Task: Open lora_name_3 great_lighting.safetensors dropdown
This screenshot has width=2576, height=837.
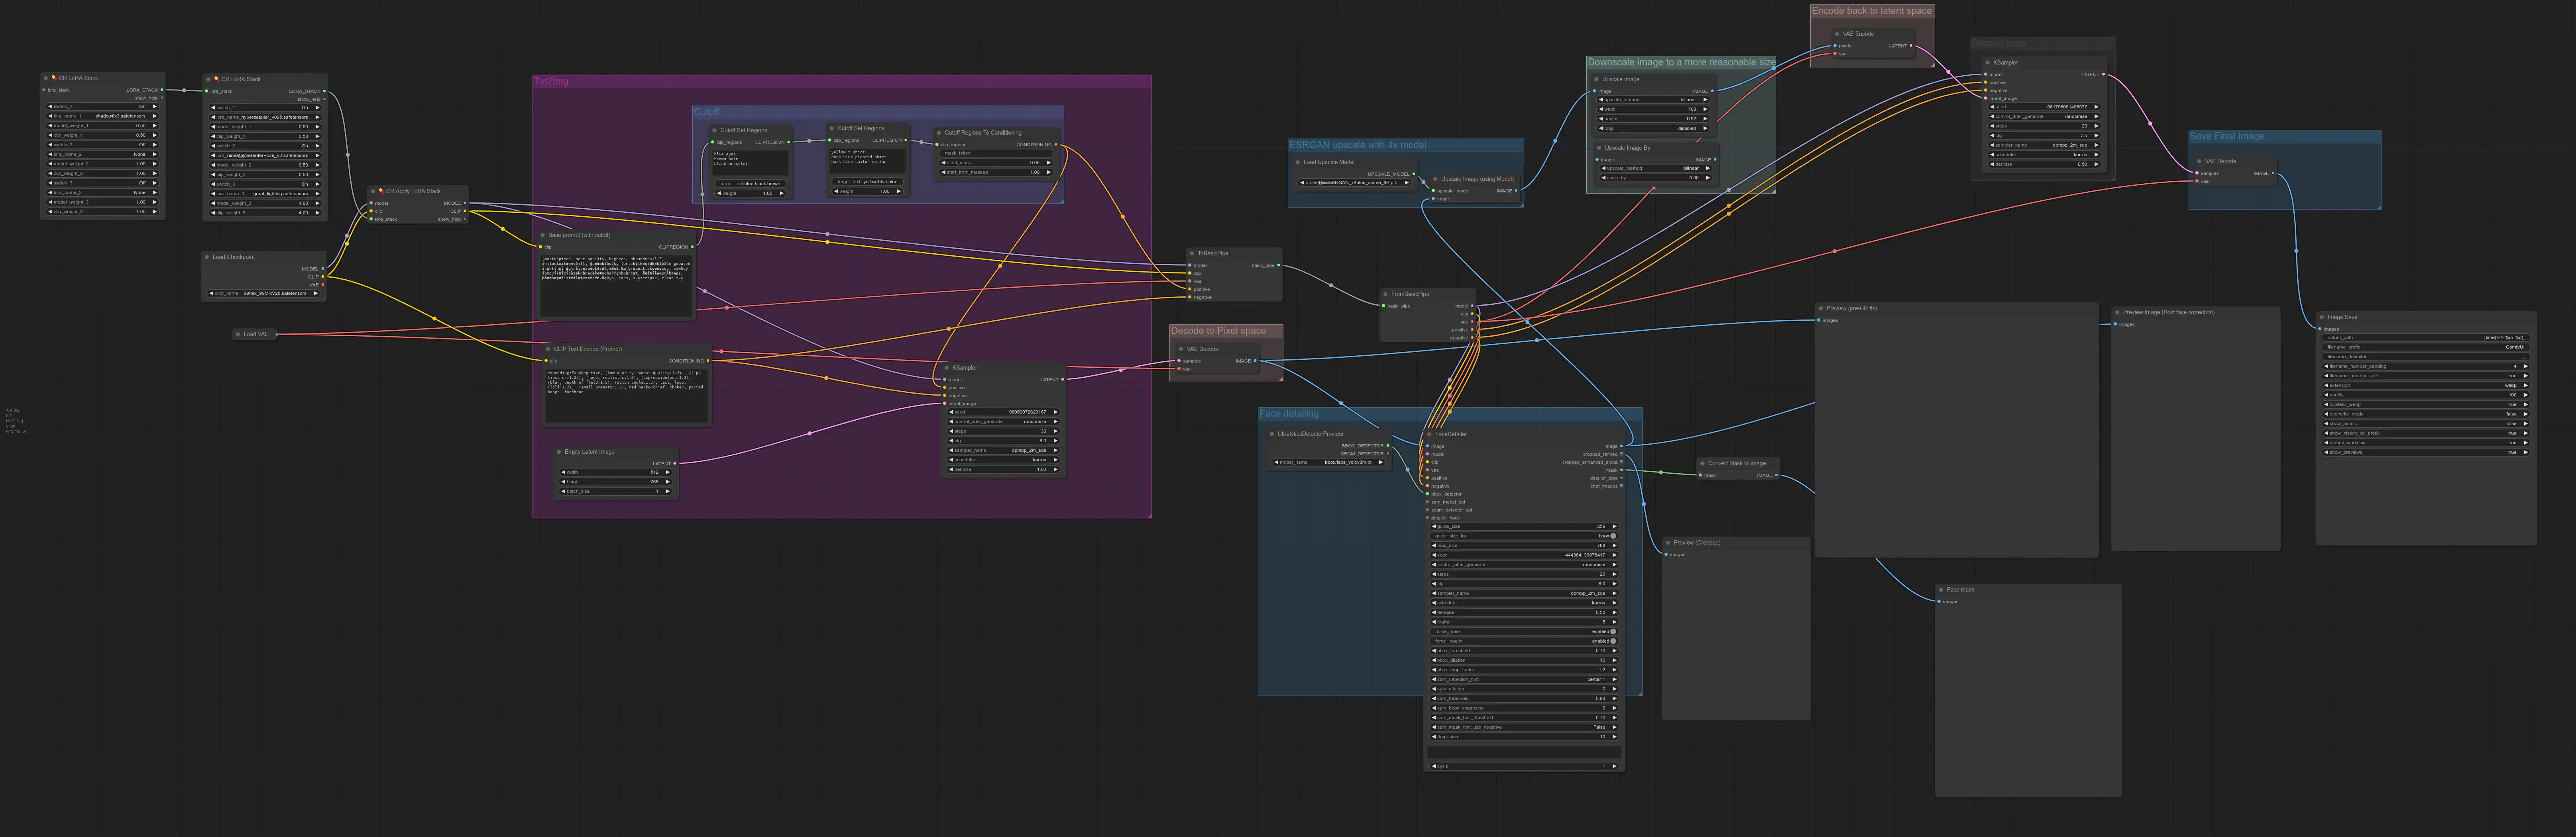Action: [266, 194]
